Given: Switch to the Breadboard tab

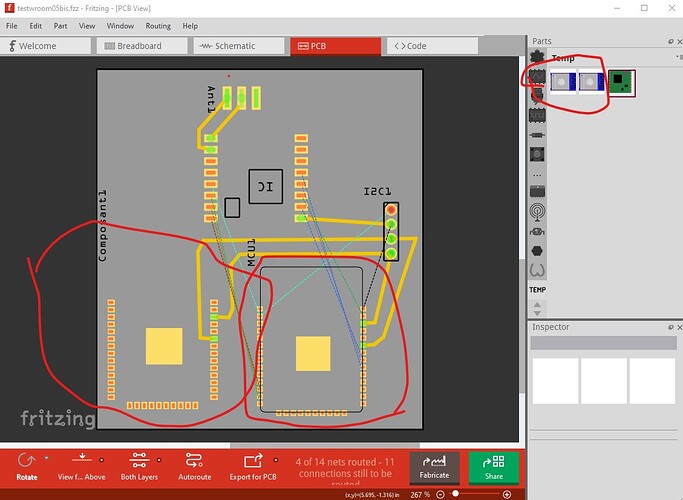Looking at the screenshot, I should pos(142,46).
